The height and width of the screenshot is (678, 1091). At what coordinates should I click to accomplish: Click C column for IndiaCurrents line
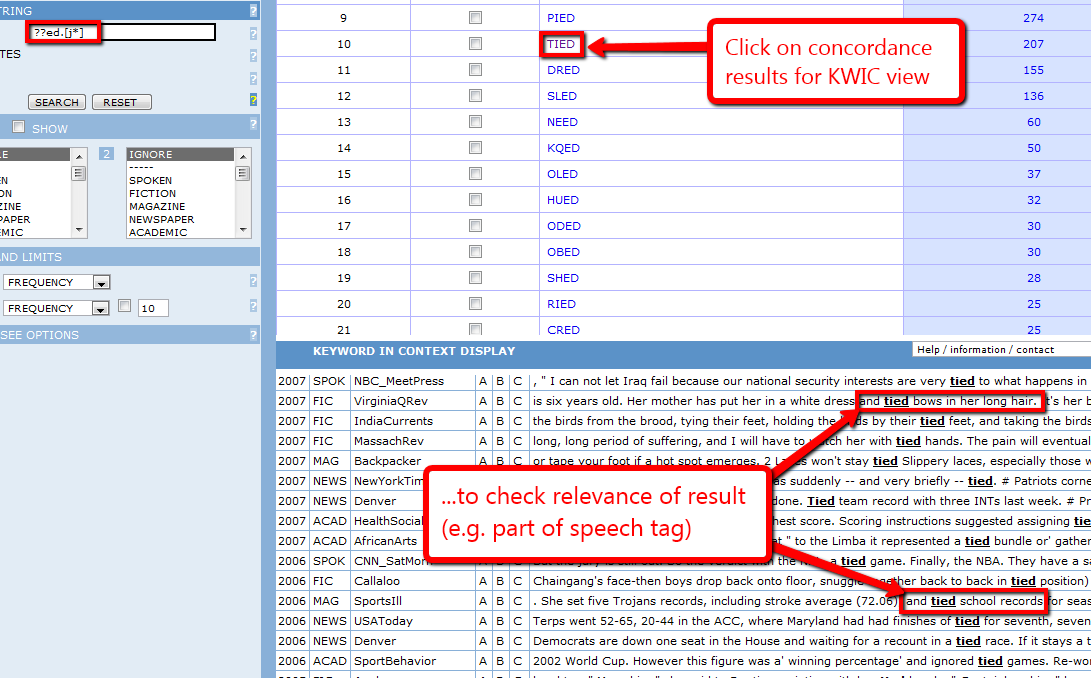517,421
